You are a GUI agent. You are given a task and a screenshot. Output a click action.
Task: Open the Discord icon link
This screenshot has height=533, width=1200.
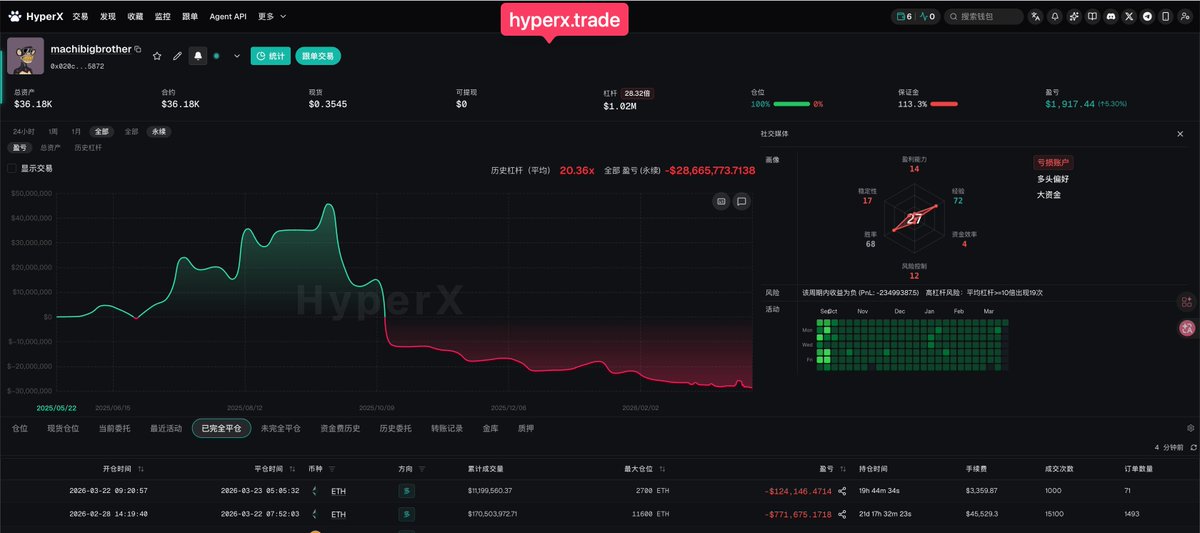point(1111,17)
